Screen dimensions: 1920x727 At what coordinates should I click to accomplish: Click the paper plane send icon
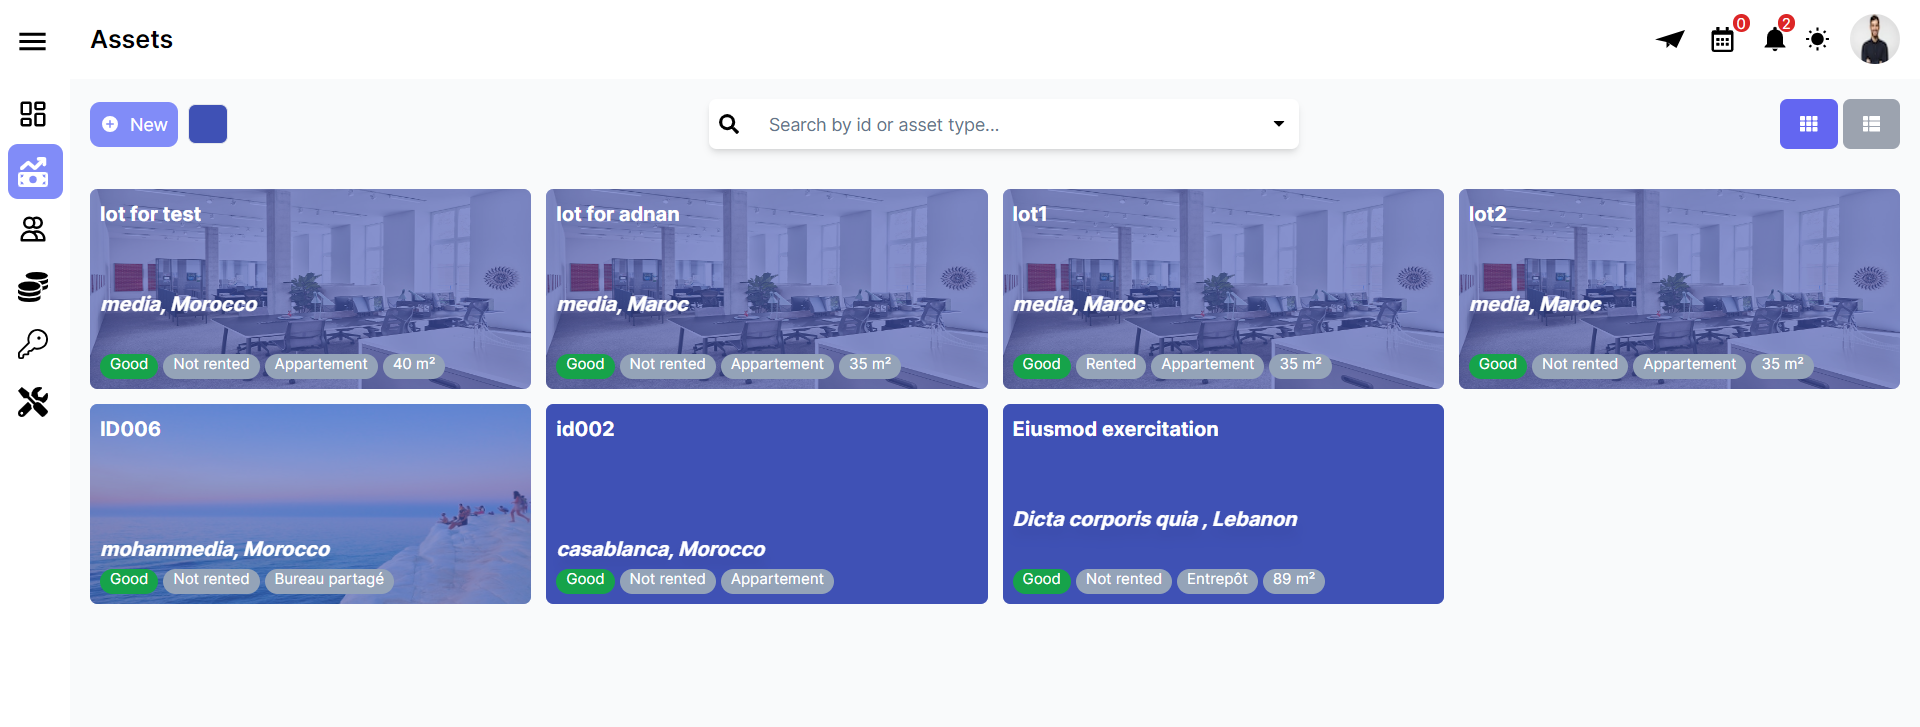(1669, 40)
